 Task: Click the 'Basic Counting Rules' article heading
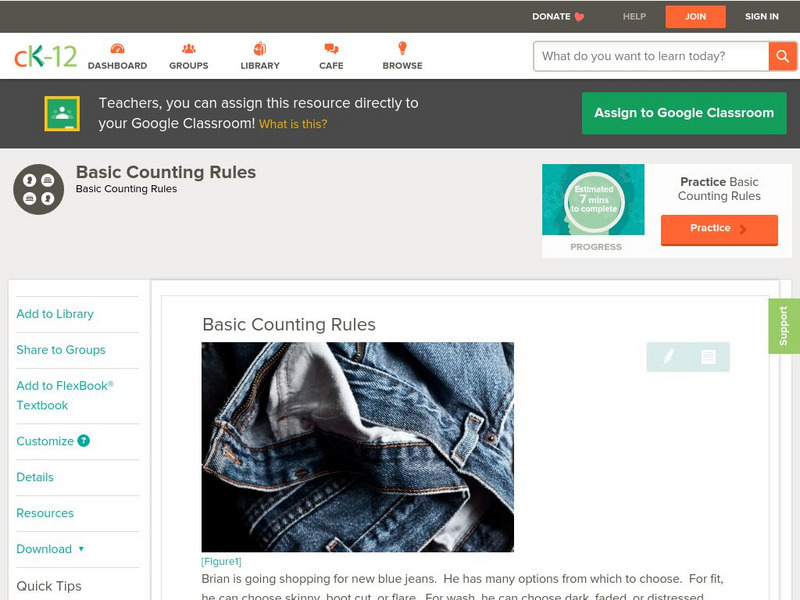289,324
